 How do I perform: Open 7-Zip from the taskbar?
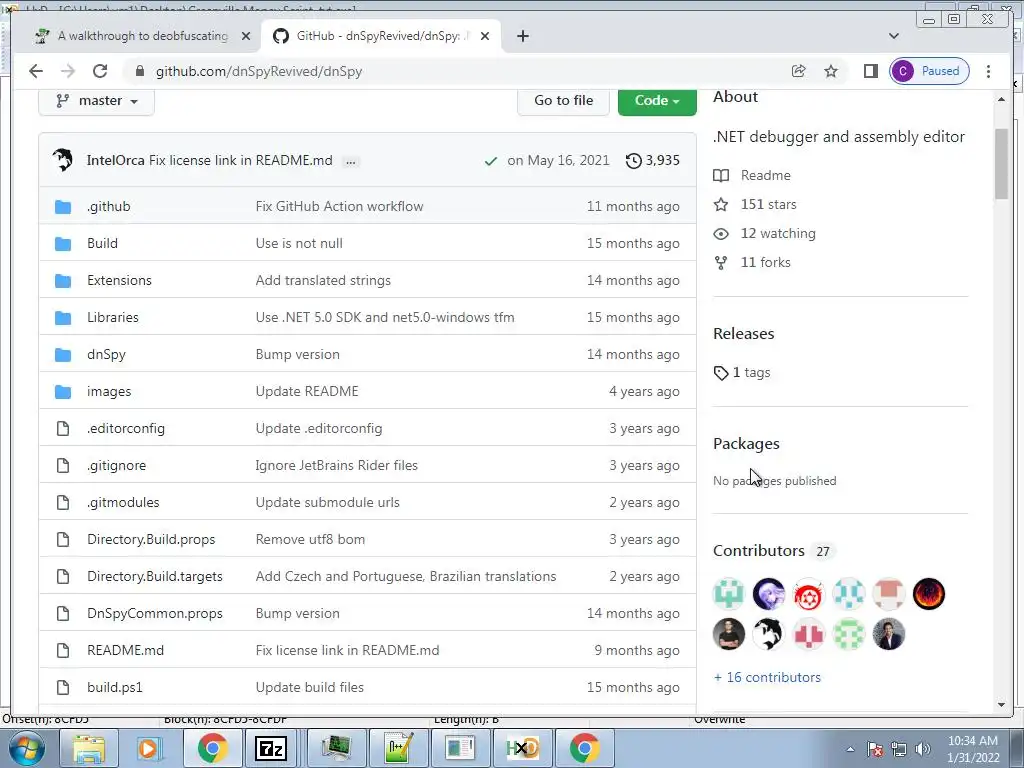click(270, 748)
